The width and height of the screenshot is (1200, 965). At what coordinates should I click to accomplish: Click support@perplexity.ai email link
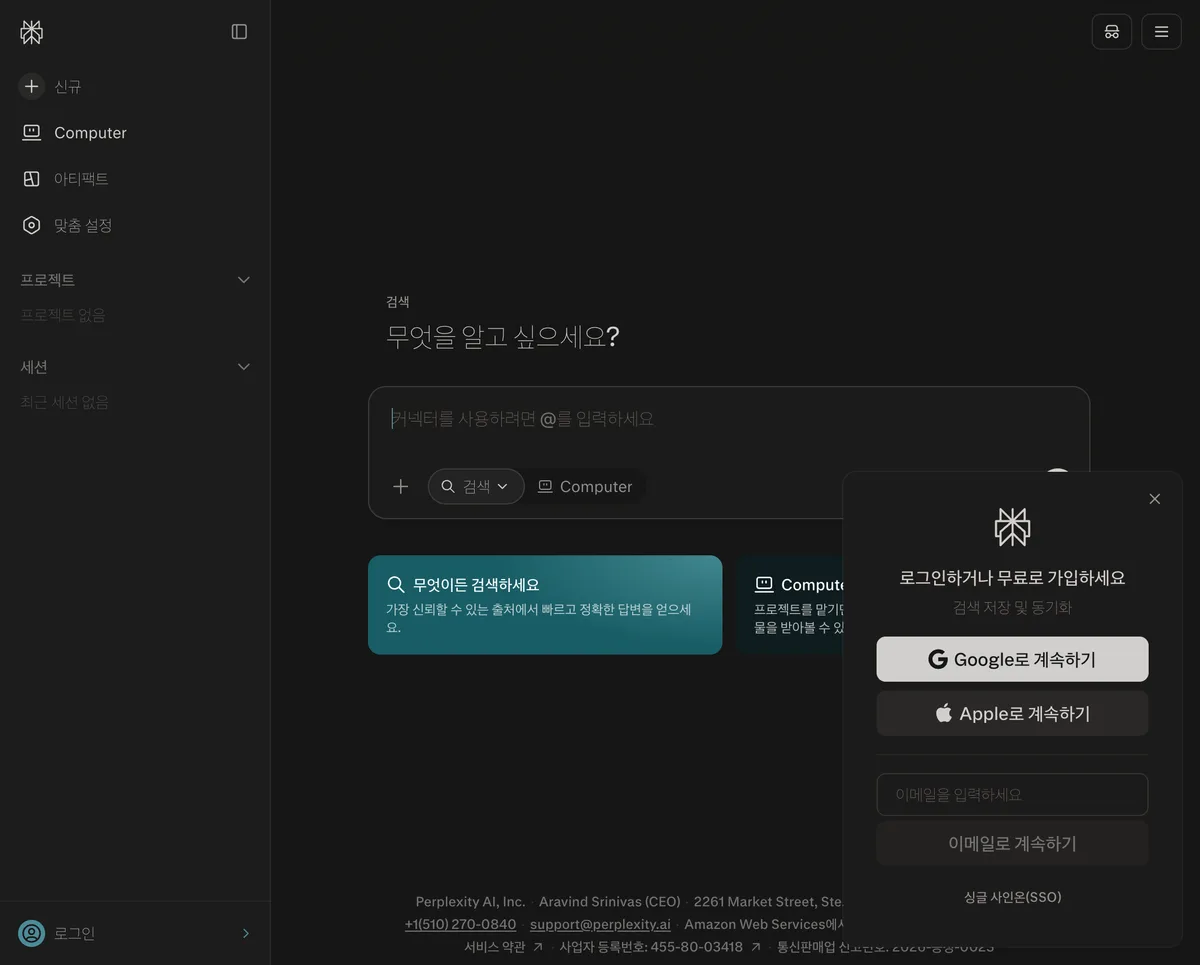(x=600, y=924)
